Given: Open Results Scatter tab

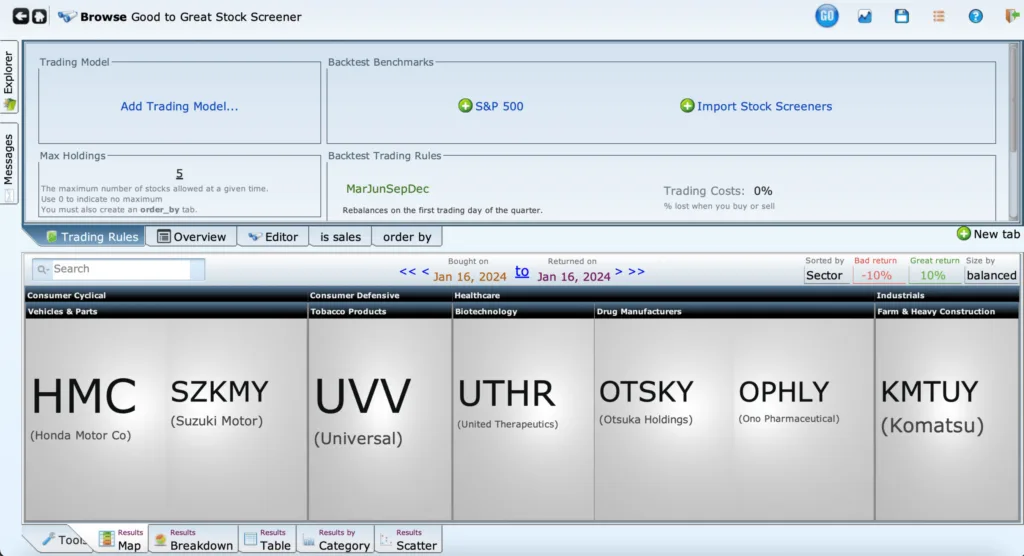Looking at the screenshot, I should pyautogui.click(x=408, y=540).
